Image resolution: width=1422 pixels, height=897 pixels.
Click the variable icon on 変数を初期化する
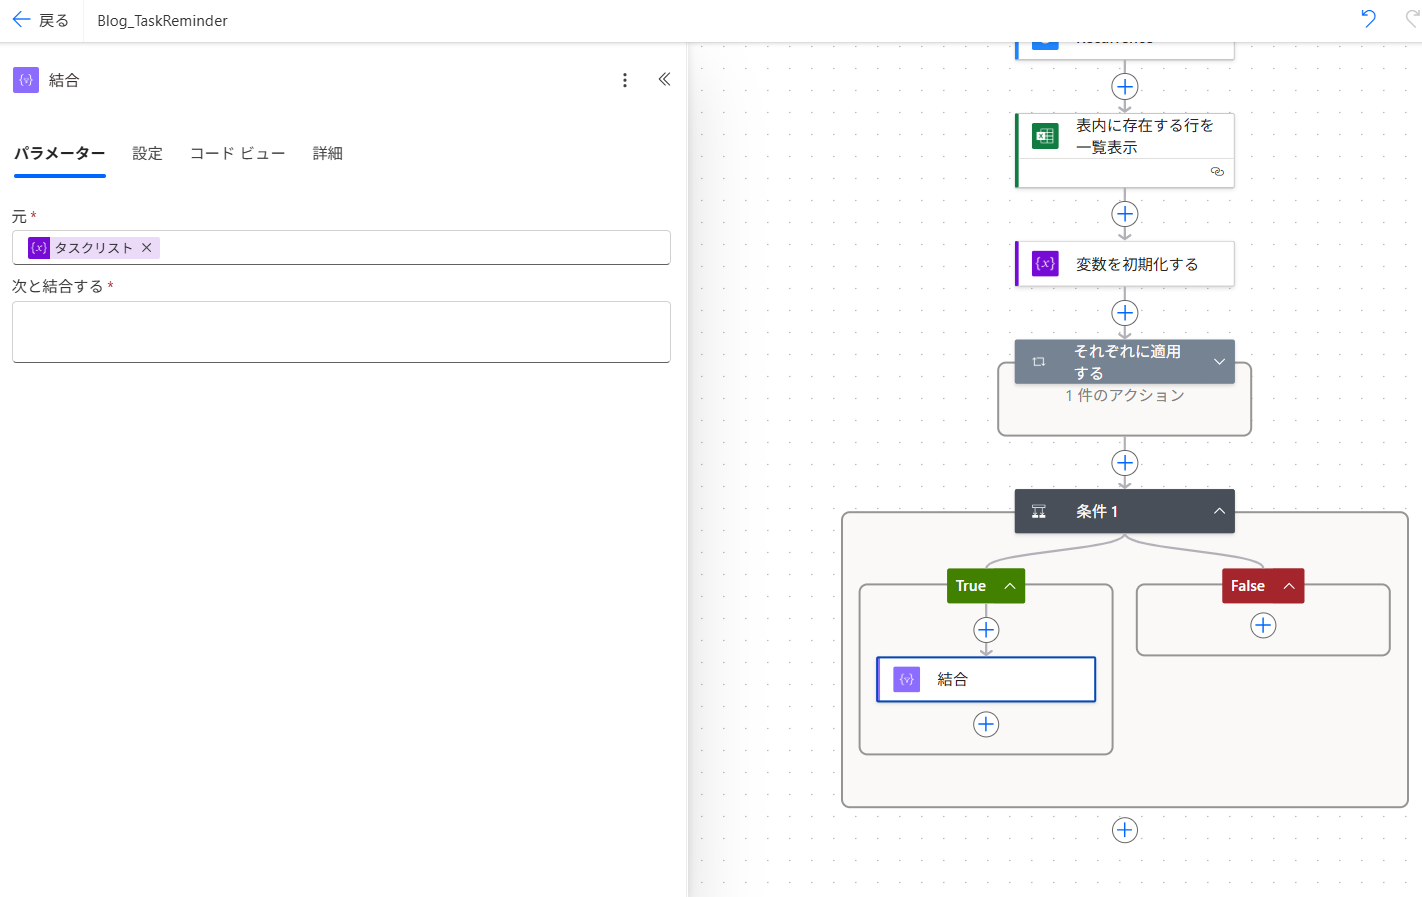pyautogui.click(x=1045, y=264)
